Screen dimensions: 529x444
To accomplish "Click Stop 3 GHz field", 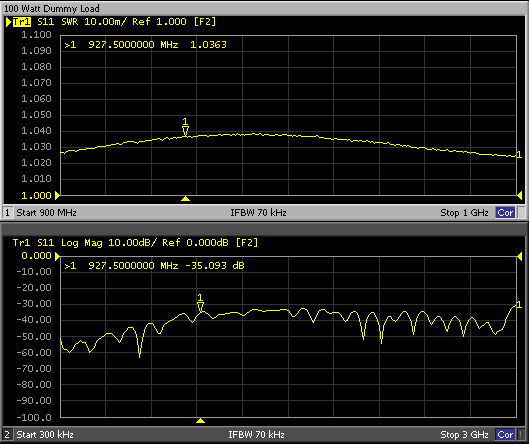I will [x=464, y=435].
